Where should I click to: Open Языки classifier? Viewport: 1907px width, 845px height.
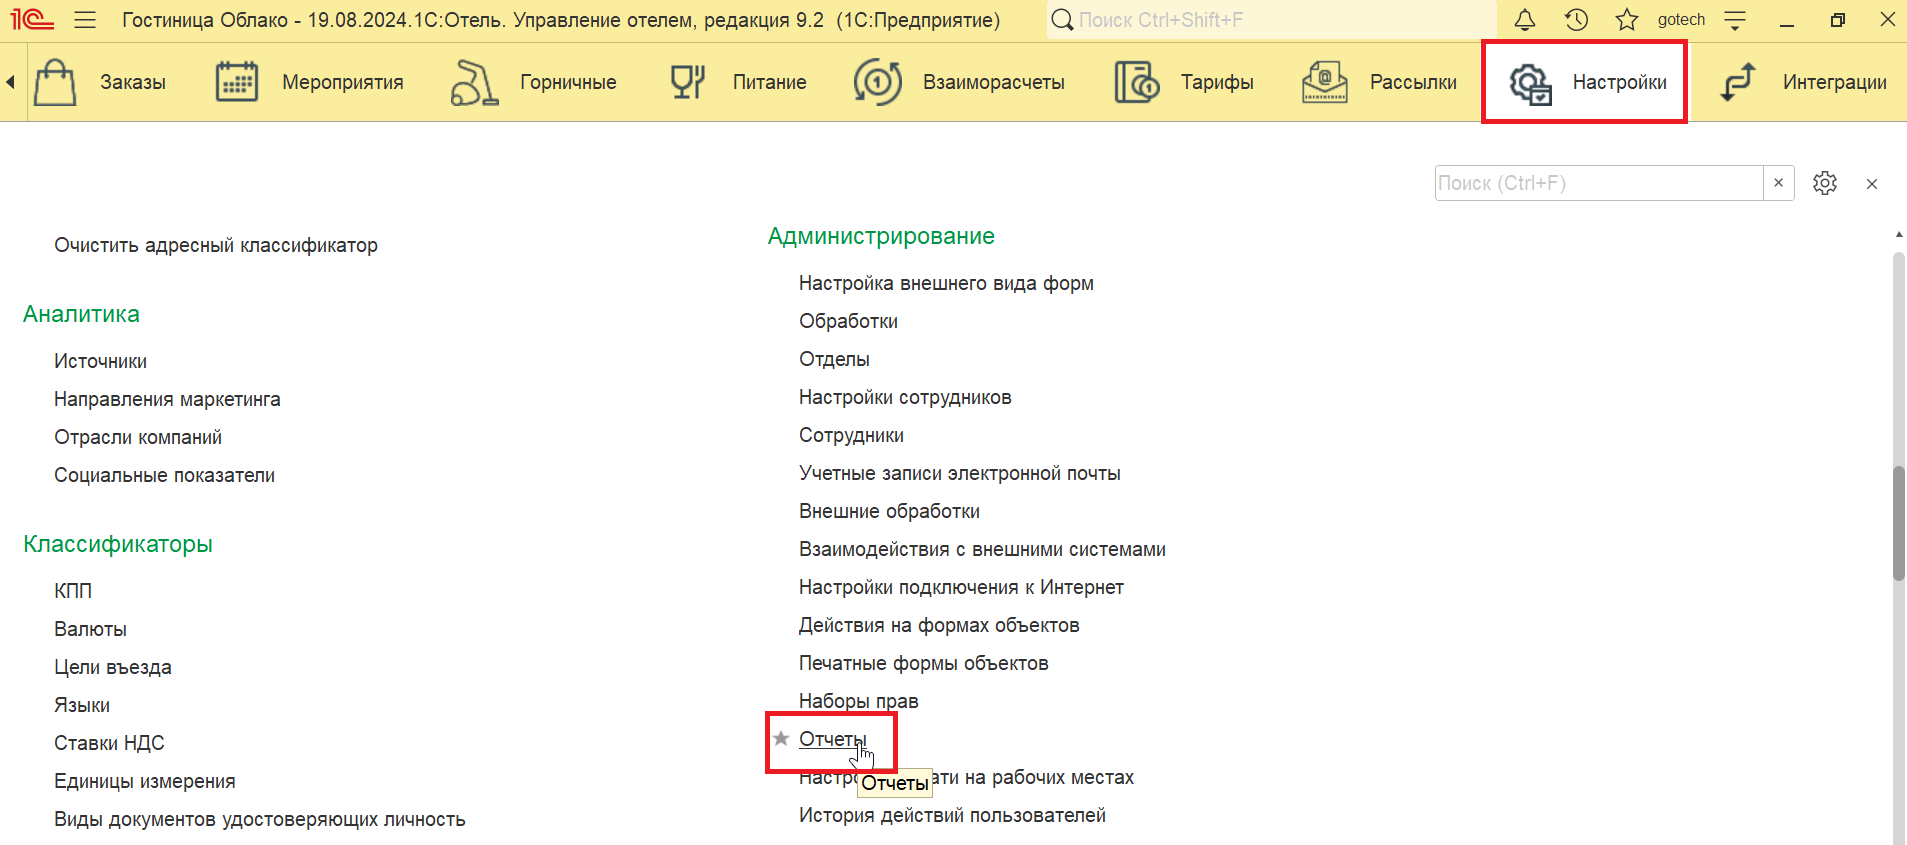tap(82, 705)
